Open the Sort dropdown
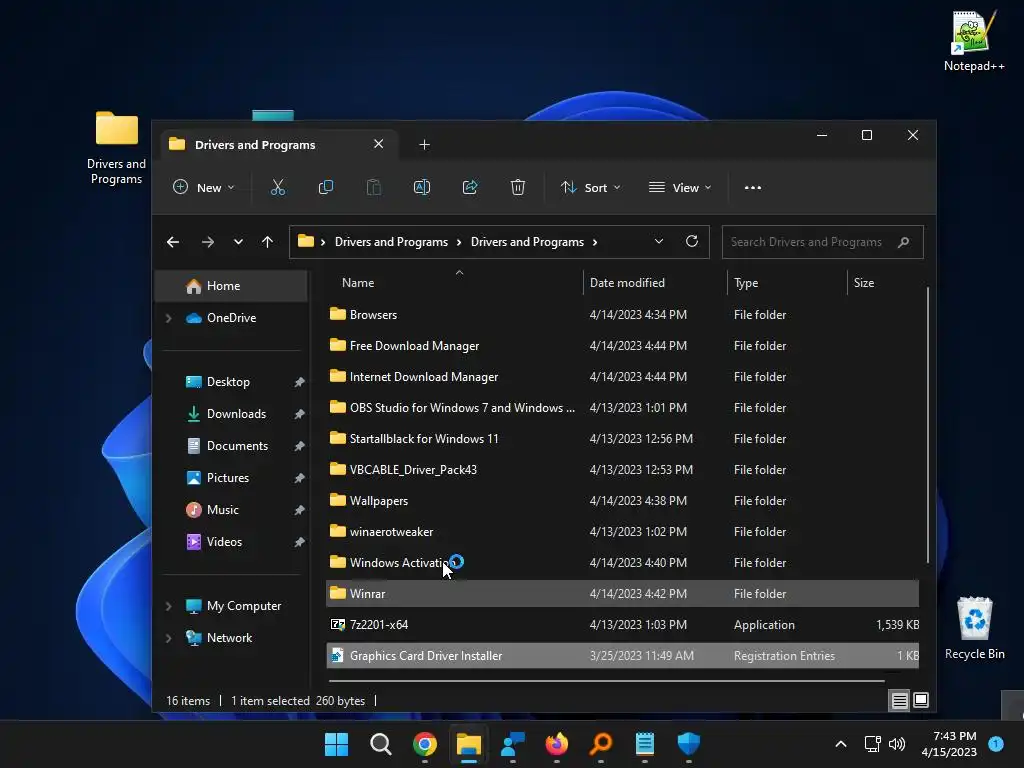The image size is (1024, 768). (590, 187)
